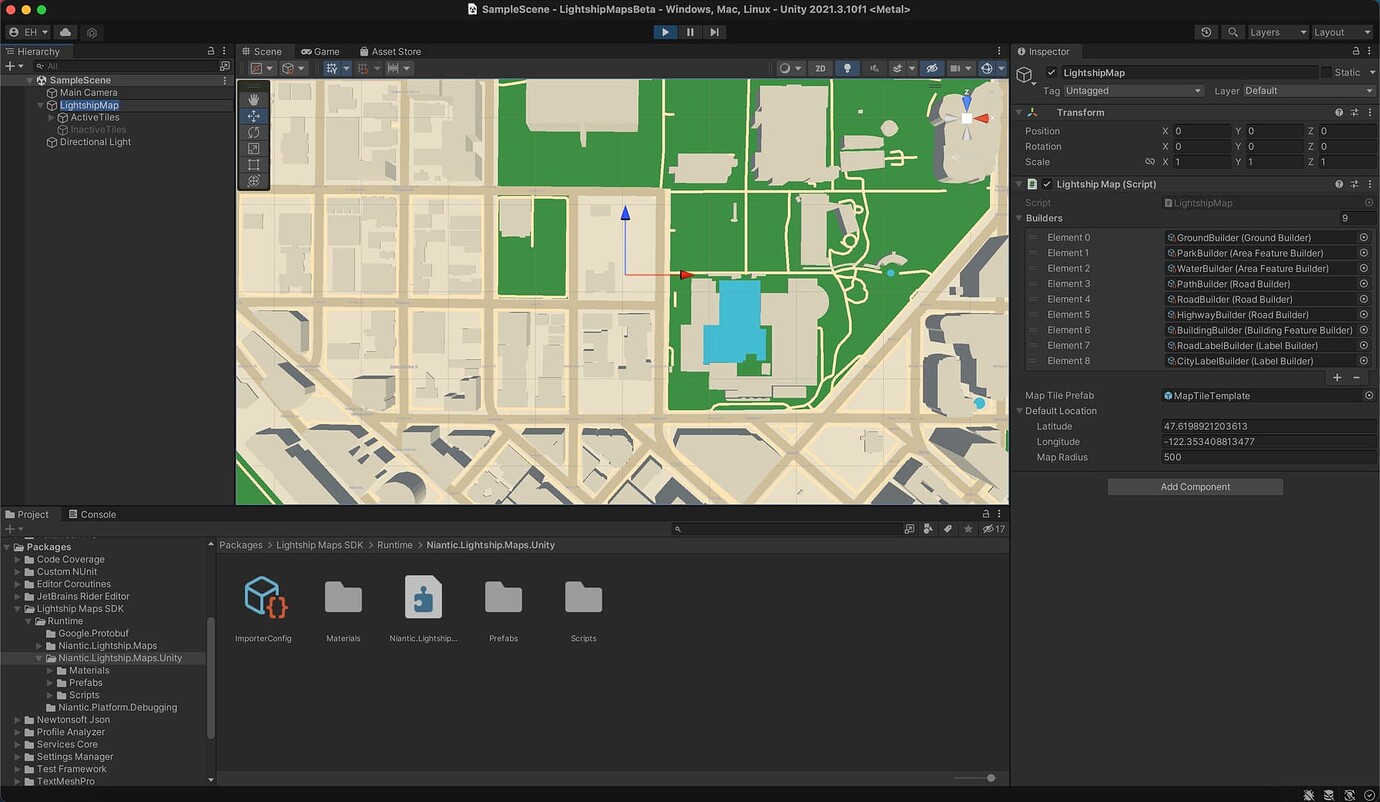Toggle hidden packages visibility count 17
This screenshot has height=802, width=1380.
994,529
